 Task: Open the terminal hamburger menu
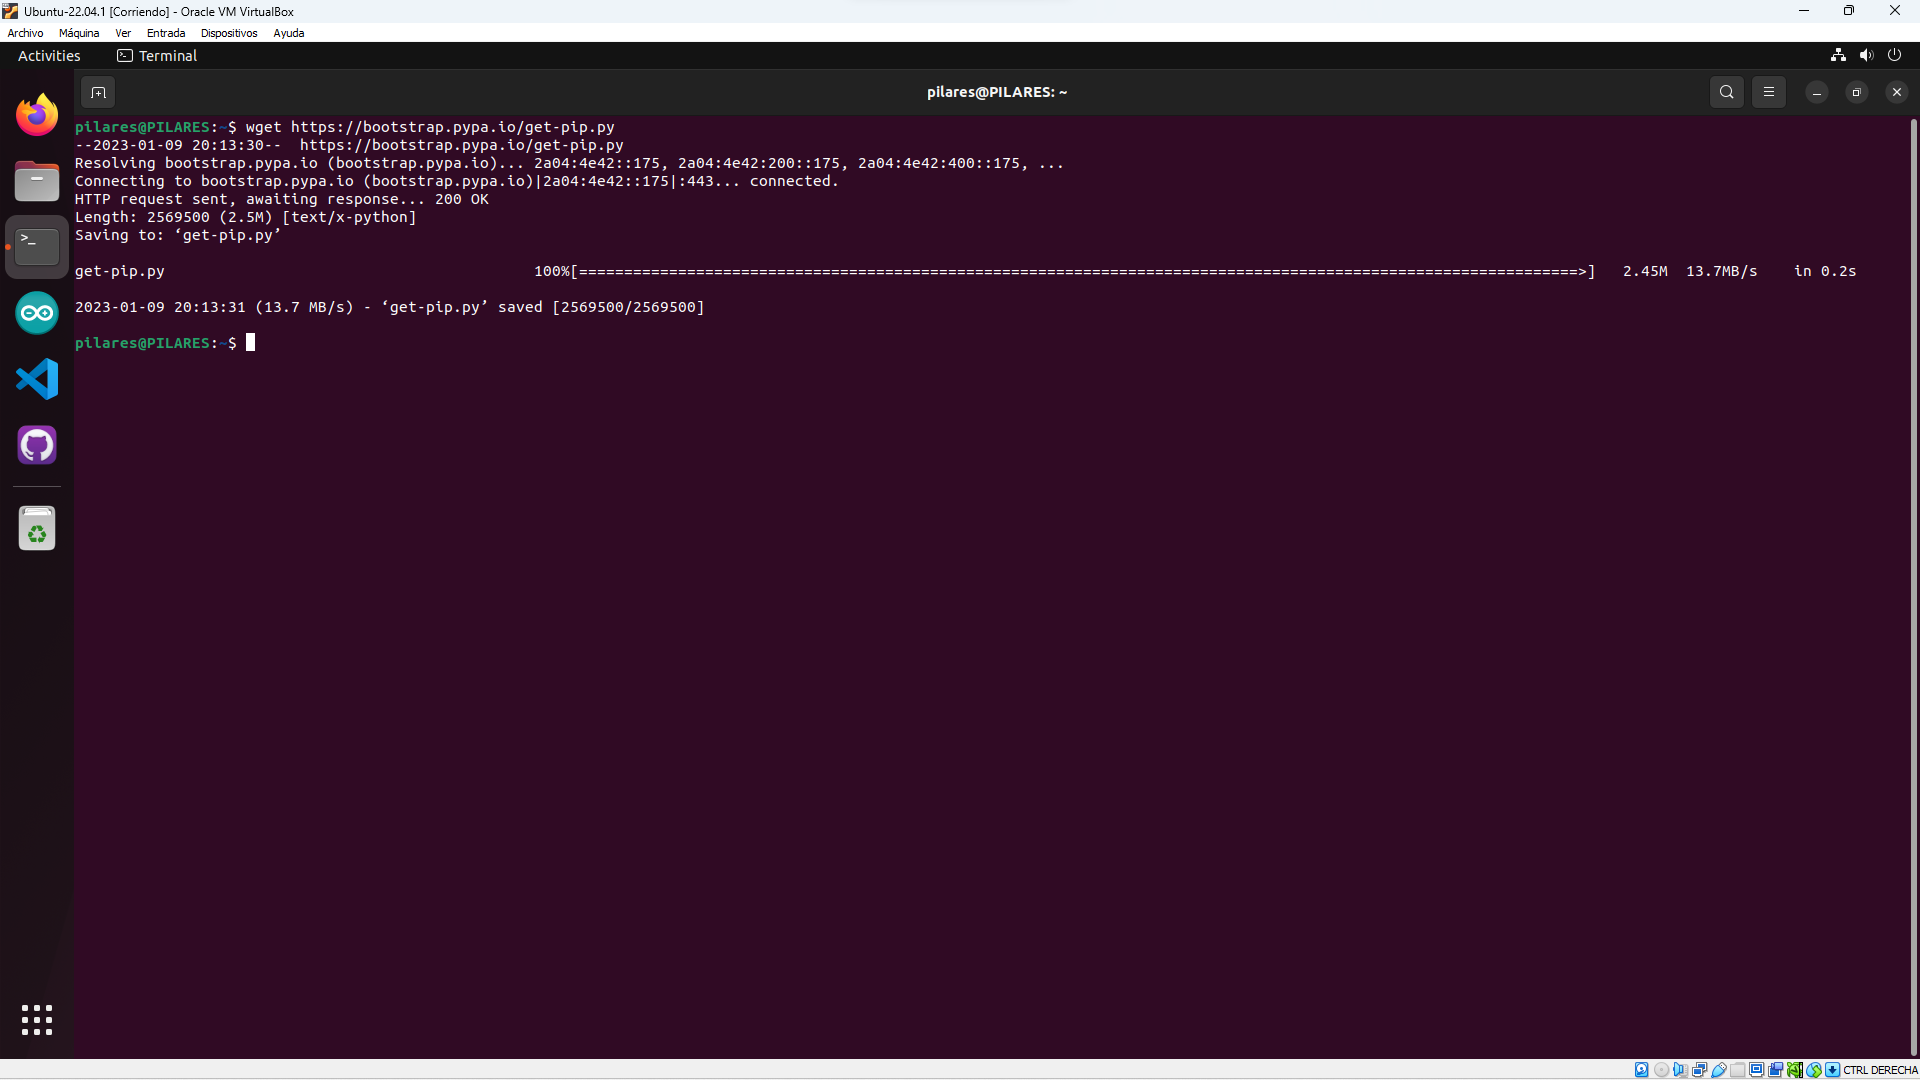pos(1768,92)
